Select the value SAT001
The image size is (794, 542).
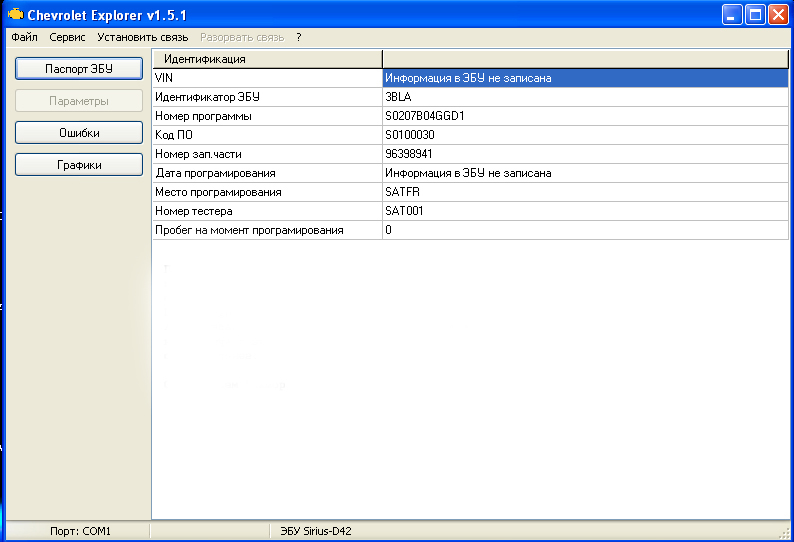[x=585, y=211]
